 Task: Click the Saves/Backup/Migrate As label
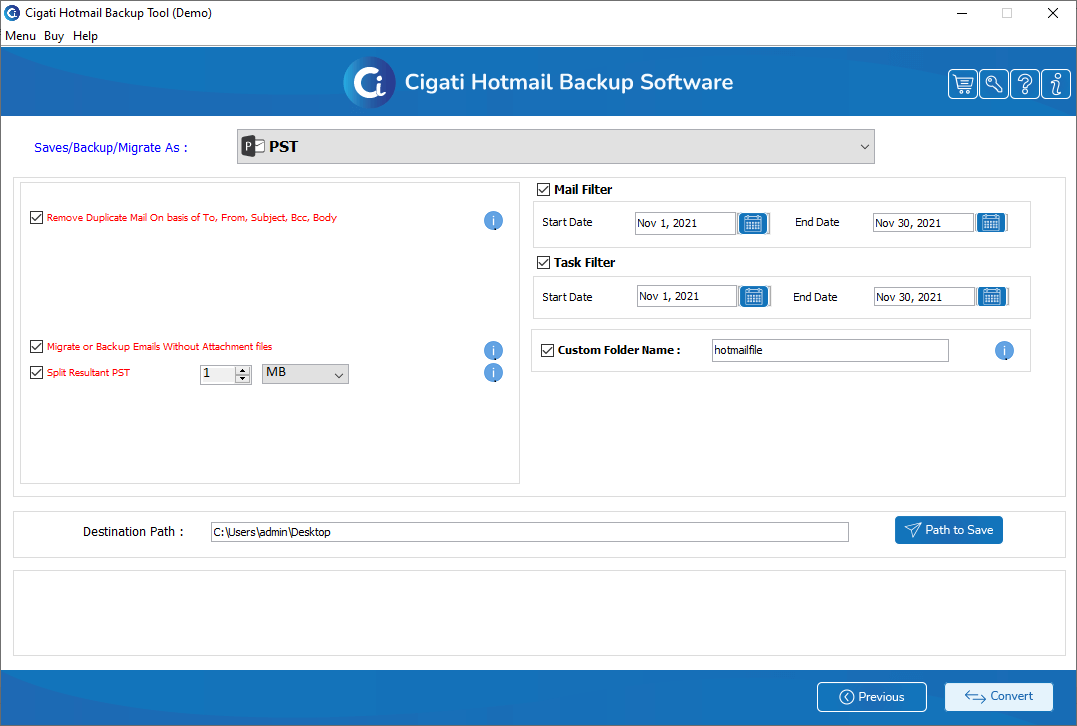point(111,148)
